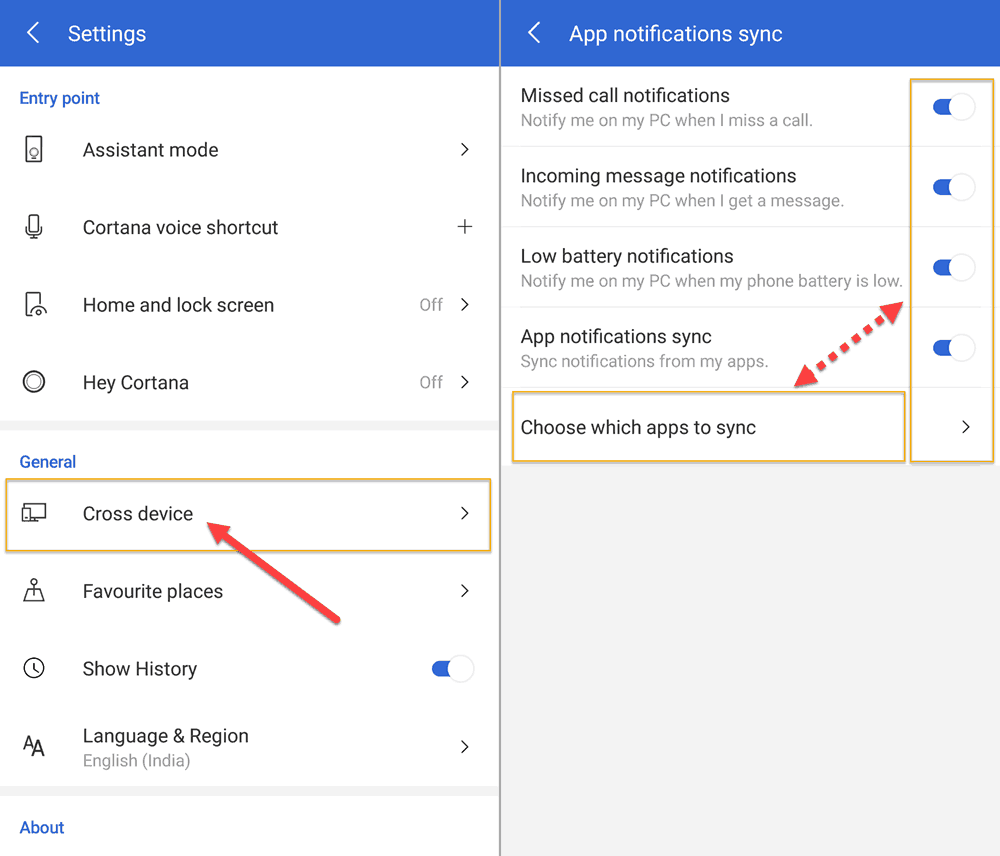Tap Low battery notifications title
Viewport: 1000px width, 856px height.
point(627,256)
